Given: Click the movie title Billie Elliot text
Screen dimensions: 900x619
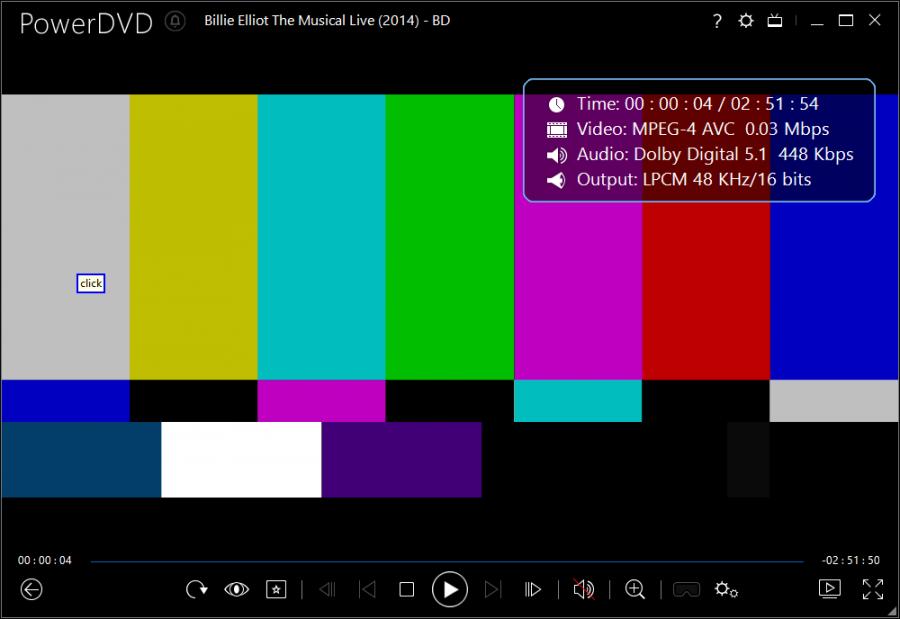Looking at the screenshot, I should (327, 21).
